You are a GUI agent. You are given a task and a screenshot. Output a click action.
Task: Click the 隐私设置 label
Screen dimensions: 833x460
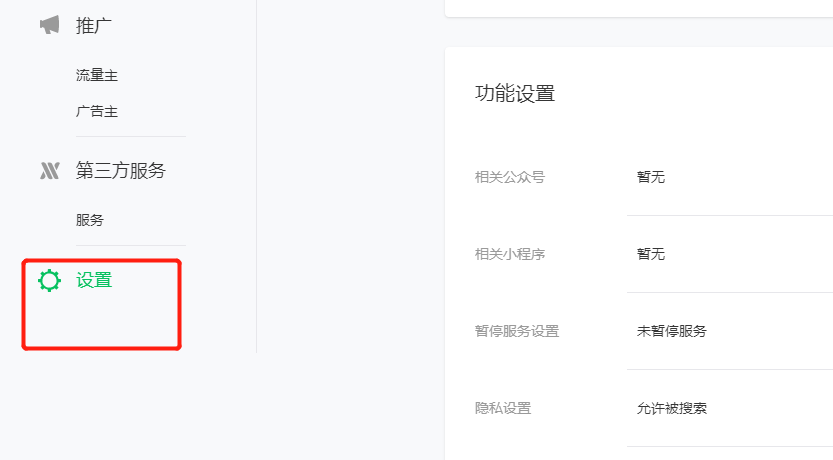[x=503, y=408]
